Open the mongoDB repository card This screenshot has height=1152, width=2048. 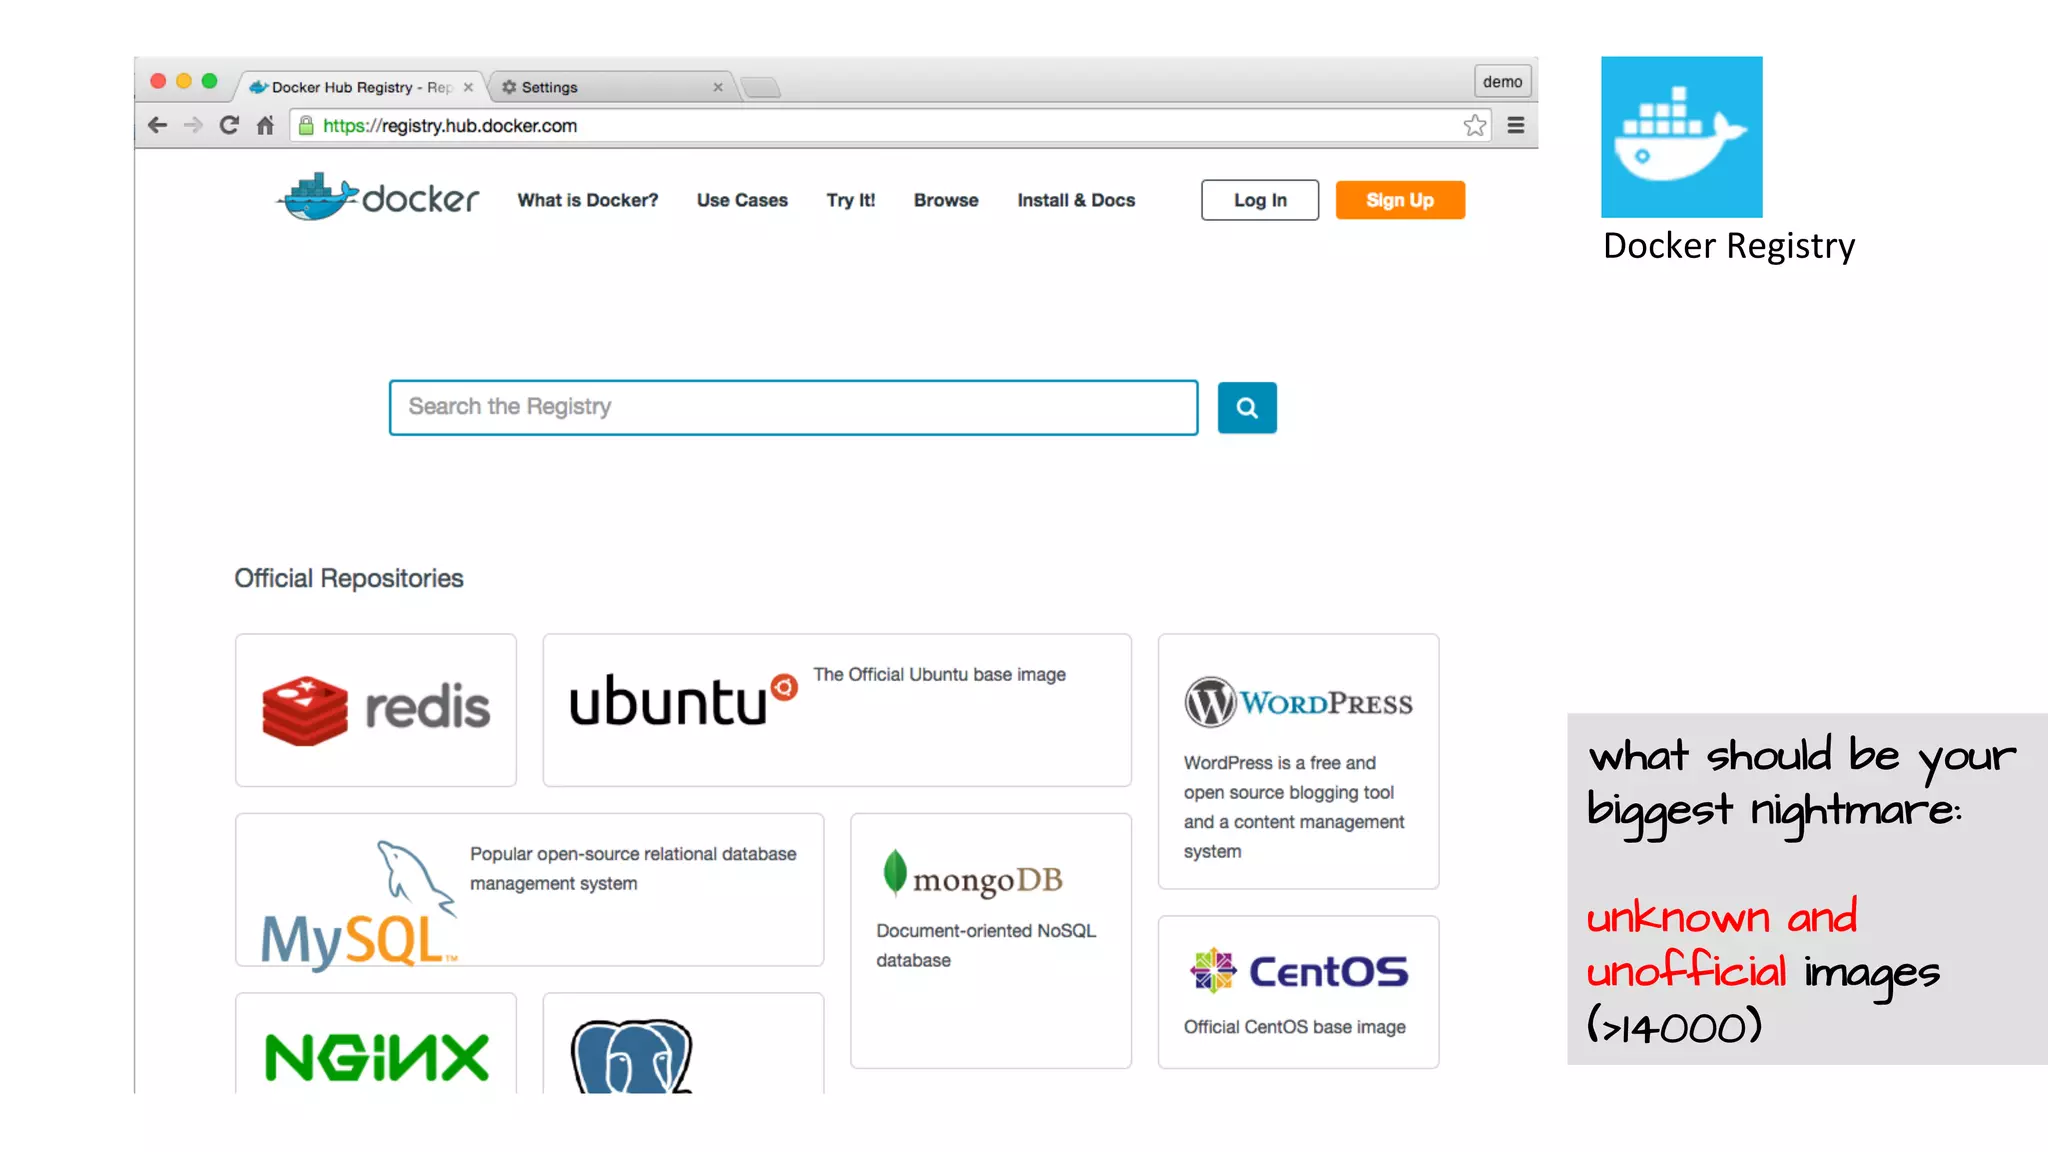coord(991,940)
